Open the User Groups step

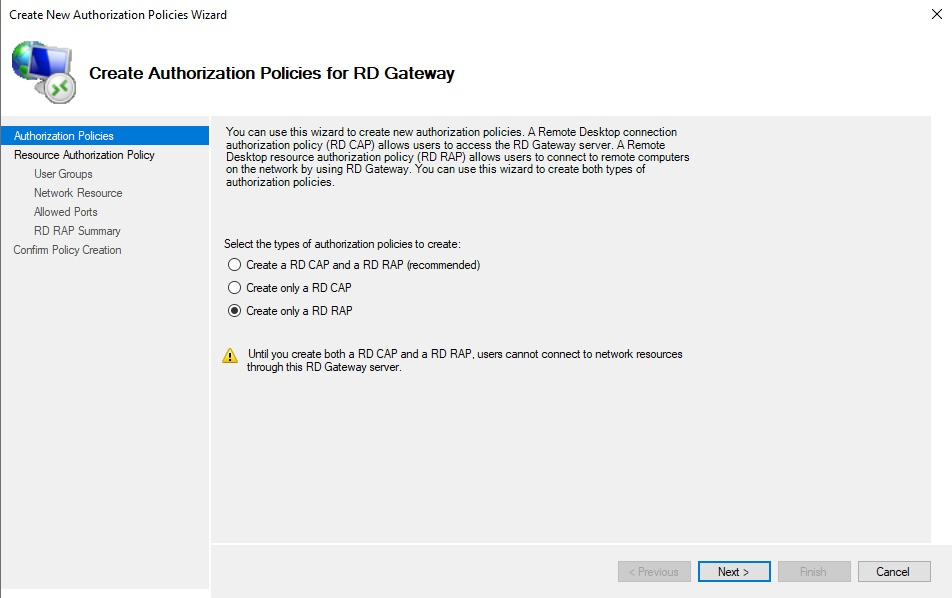(x=63, y=174)
